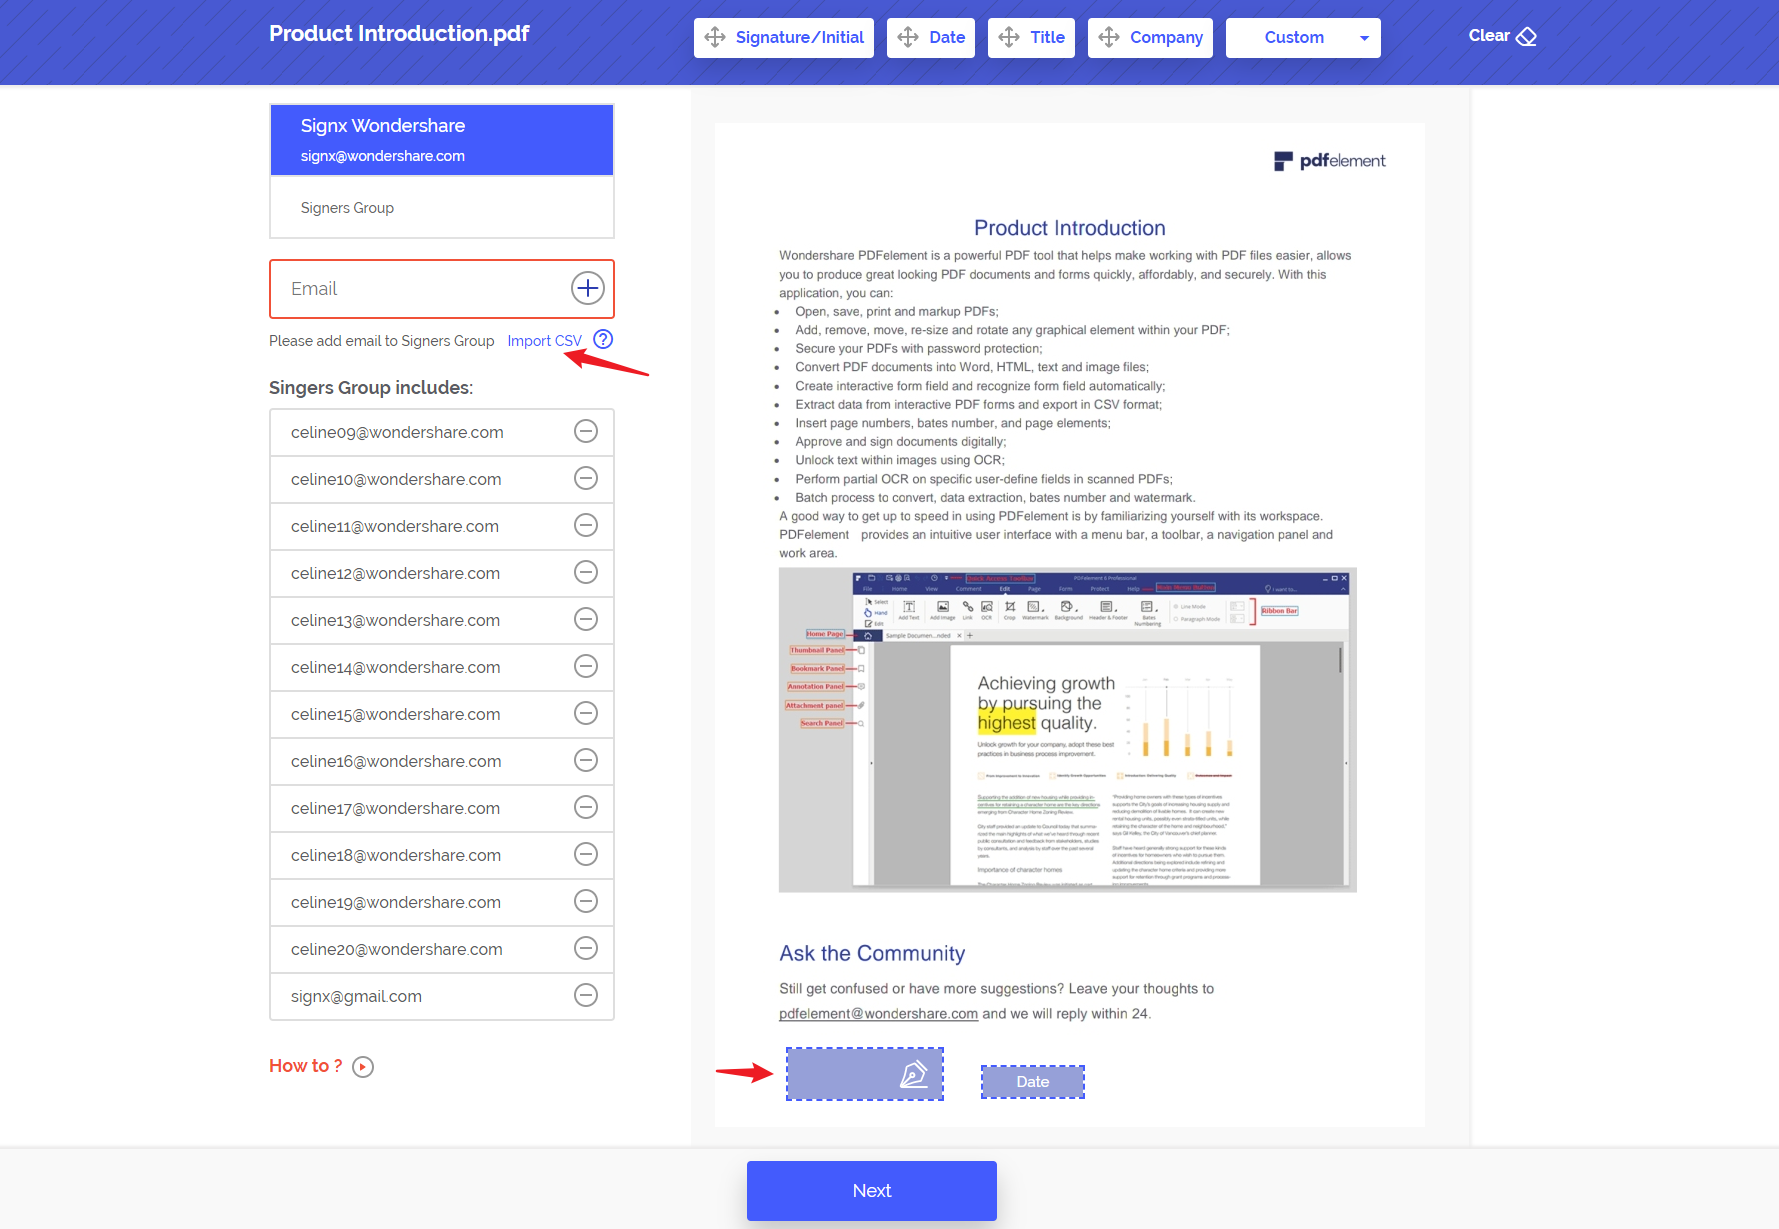1779x1229 pixels.
Task: Click celine17@wondershare.com email text
Action: point(396,808)
